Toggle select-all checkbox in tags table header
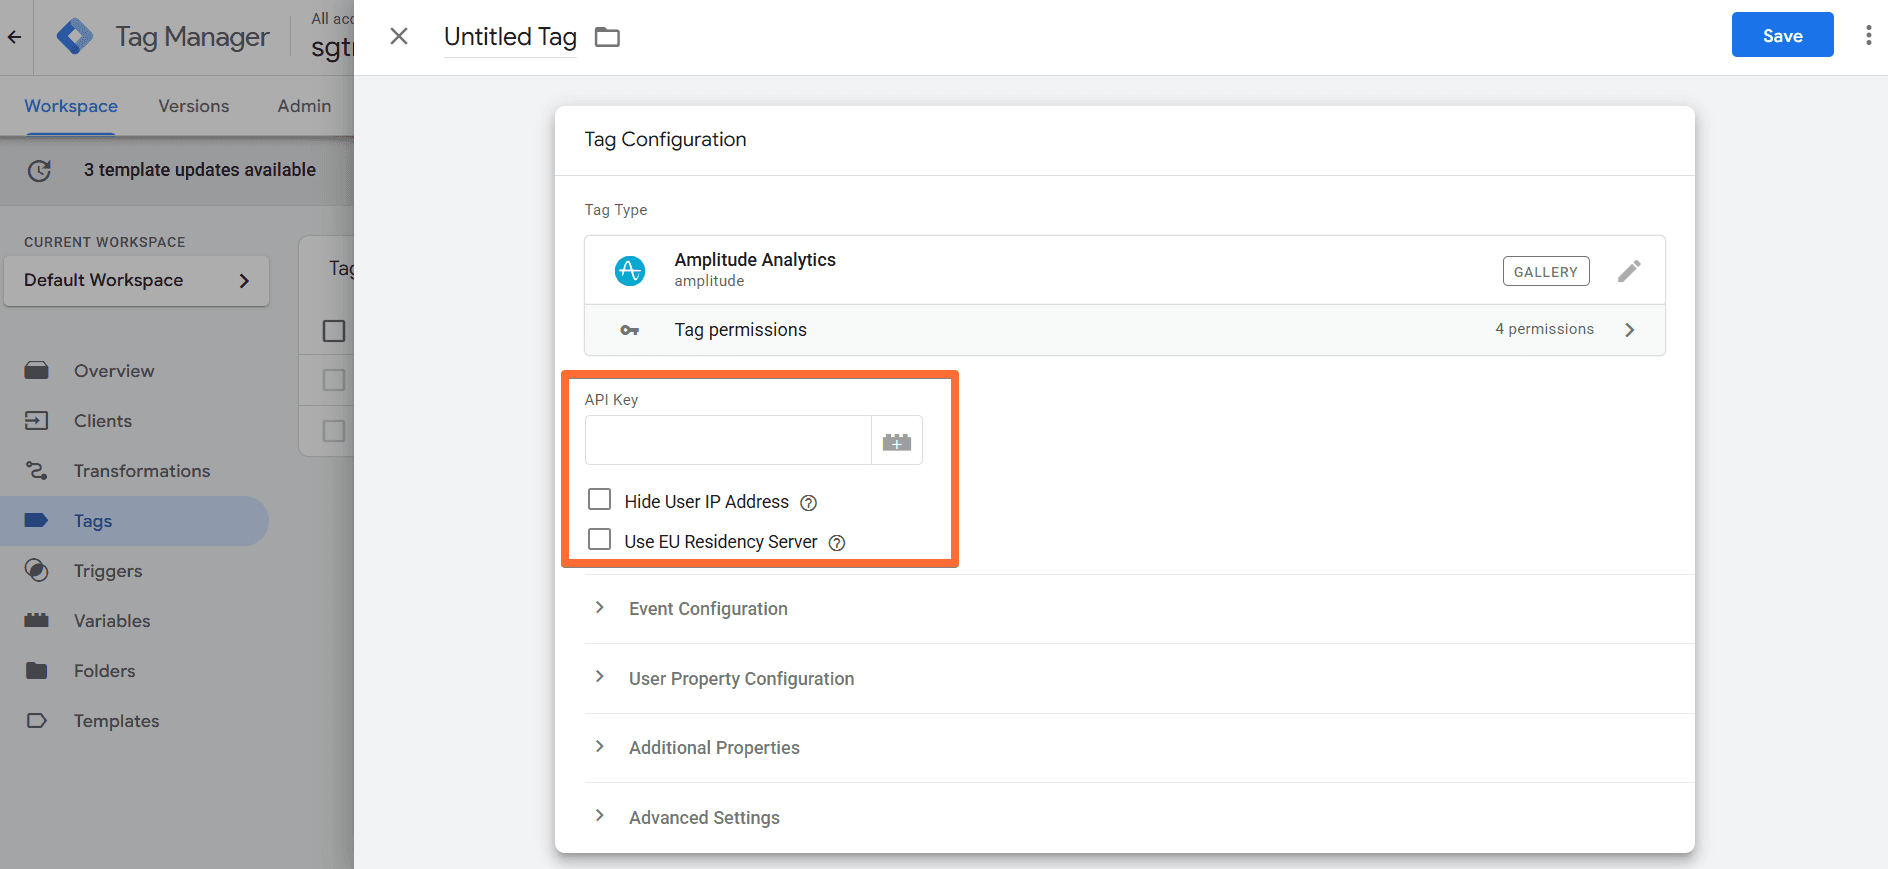The width and height of the screenshot is (1888, 869). [334, 331]
